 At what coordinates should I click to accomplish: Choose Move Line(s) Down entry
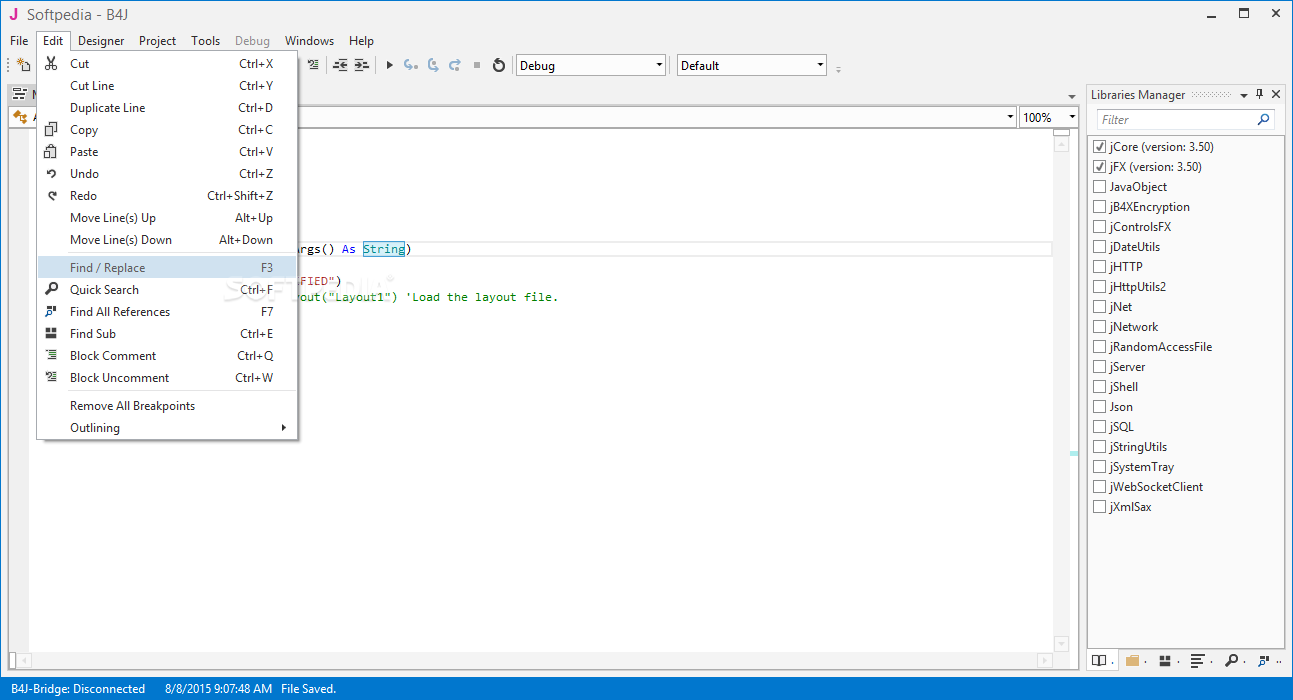tap(167, 240)
